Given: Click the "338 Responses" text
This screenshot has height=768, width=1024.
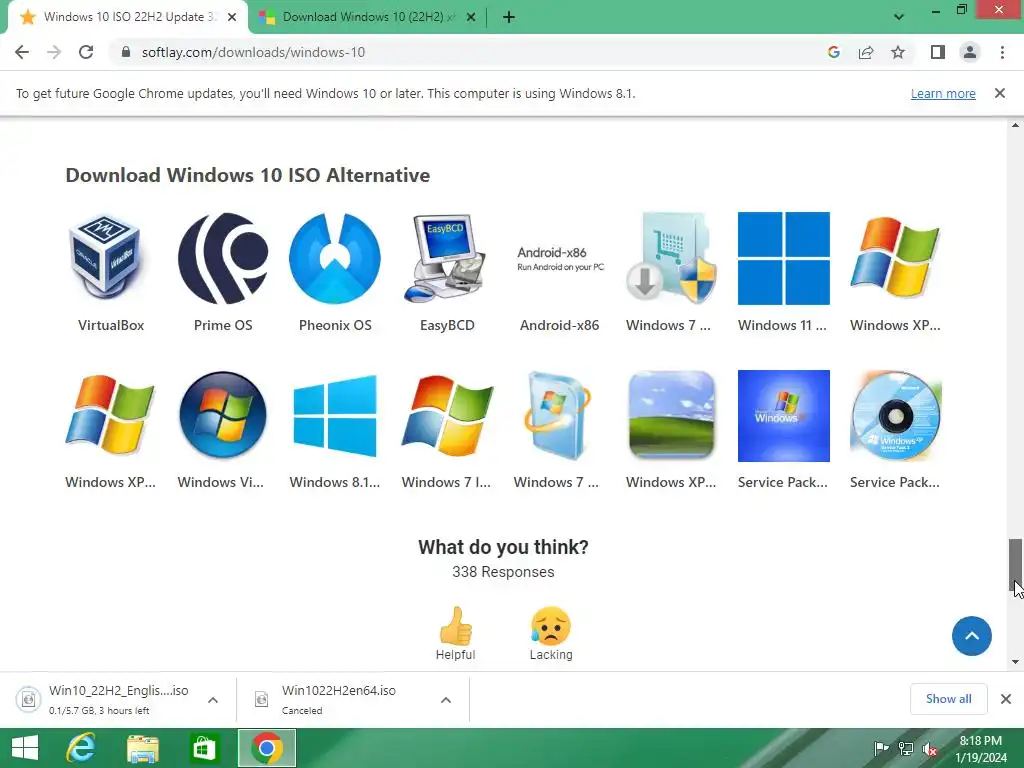Looking at the screenshot, I should point(503,572).
